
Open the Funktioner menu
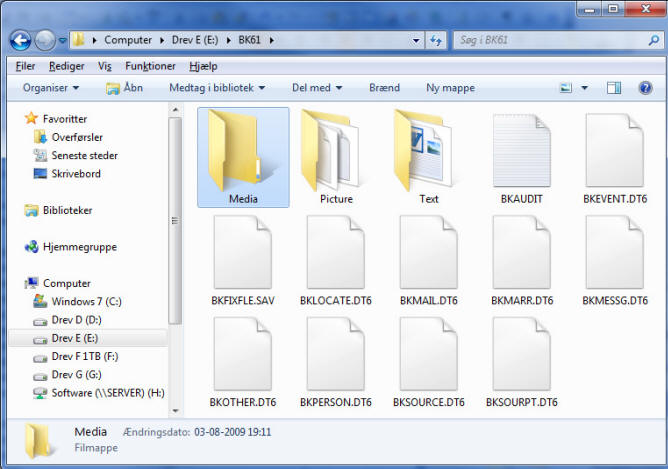pyautogui.click(x=150, y=66)
